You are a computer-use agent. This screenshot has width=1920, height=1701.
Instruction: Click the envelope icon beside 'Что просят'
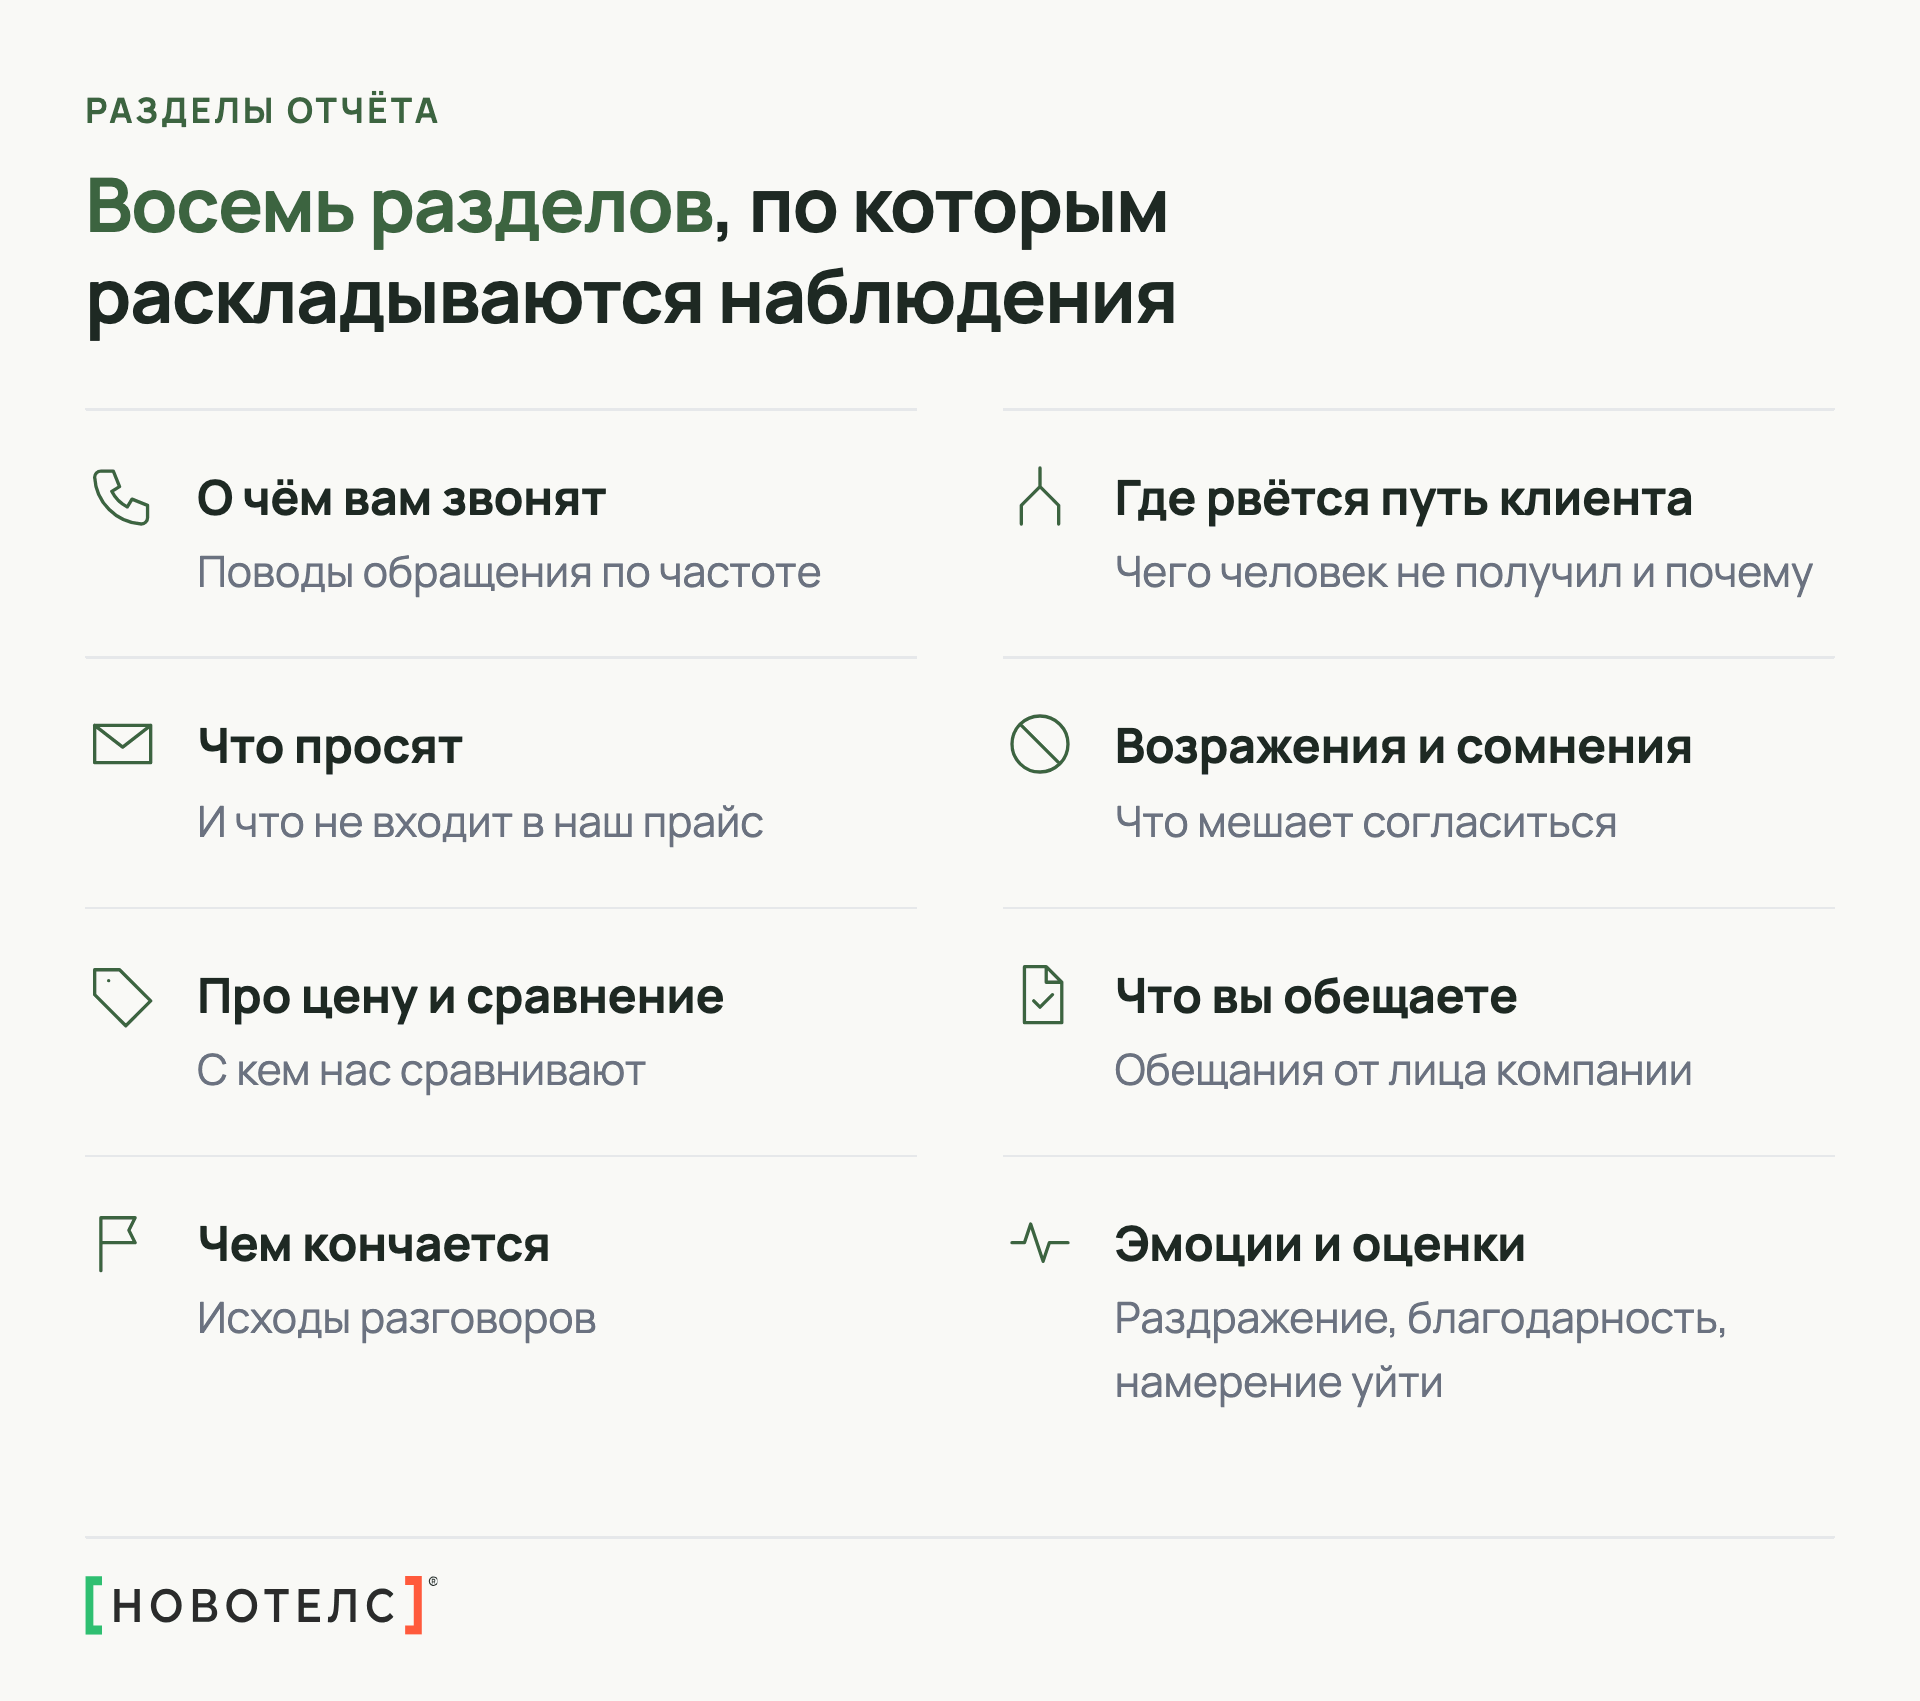122,744
